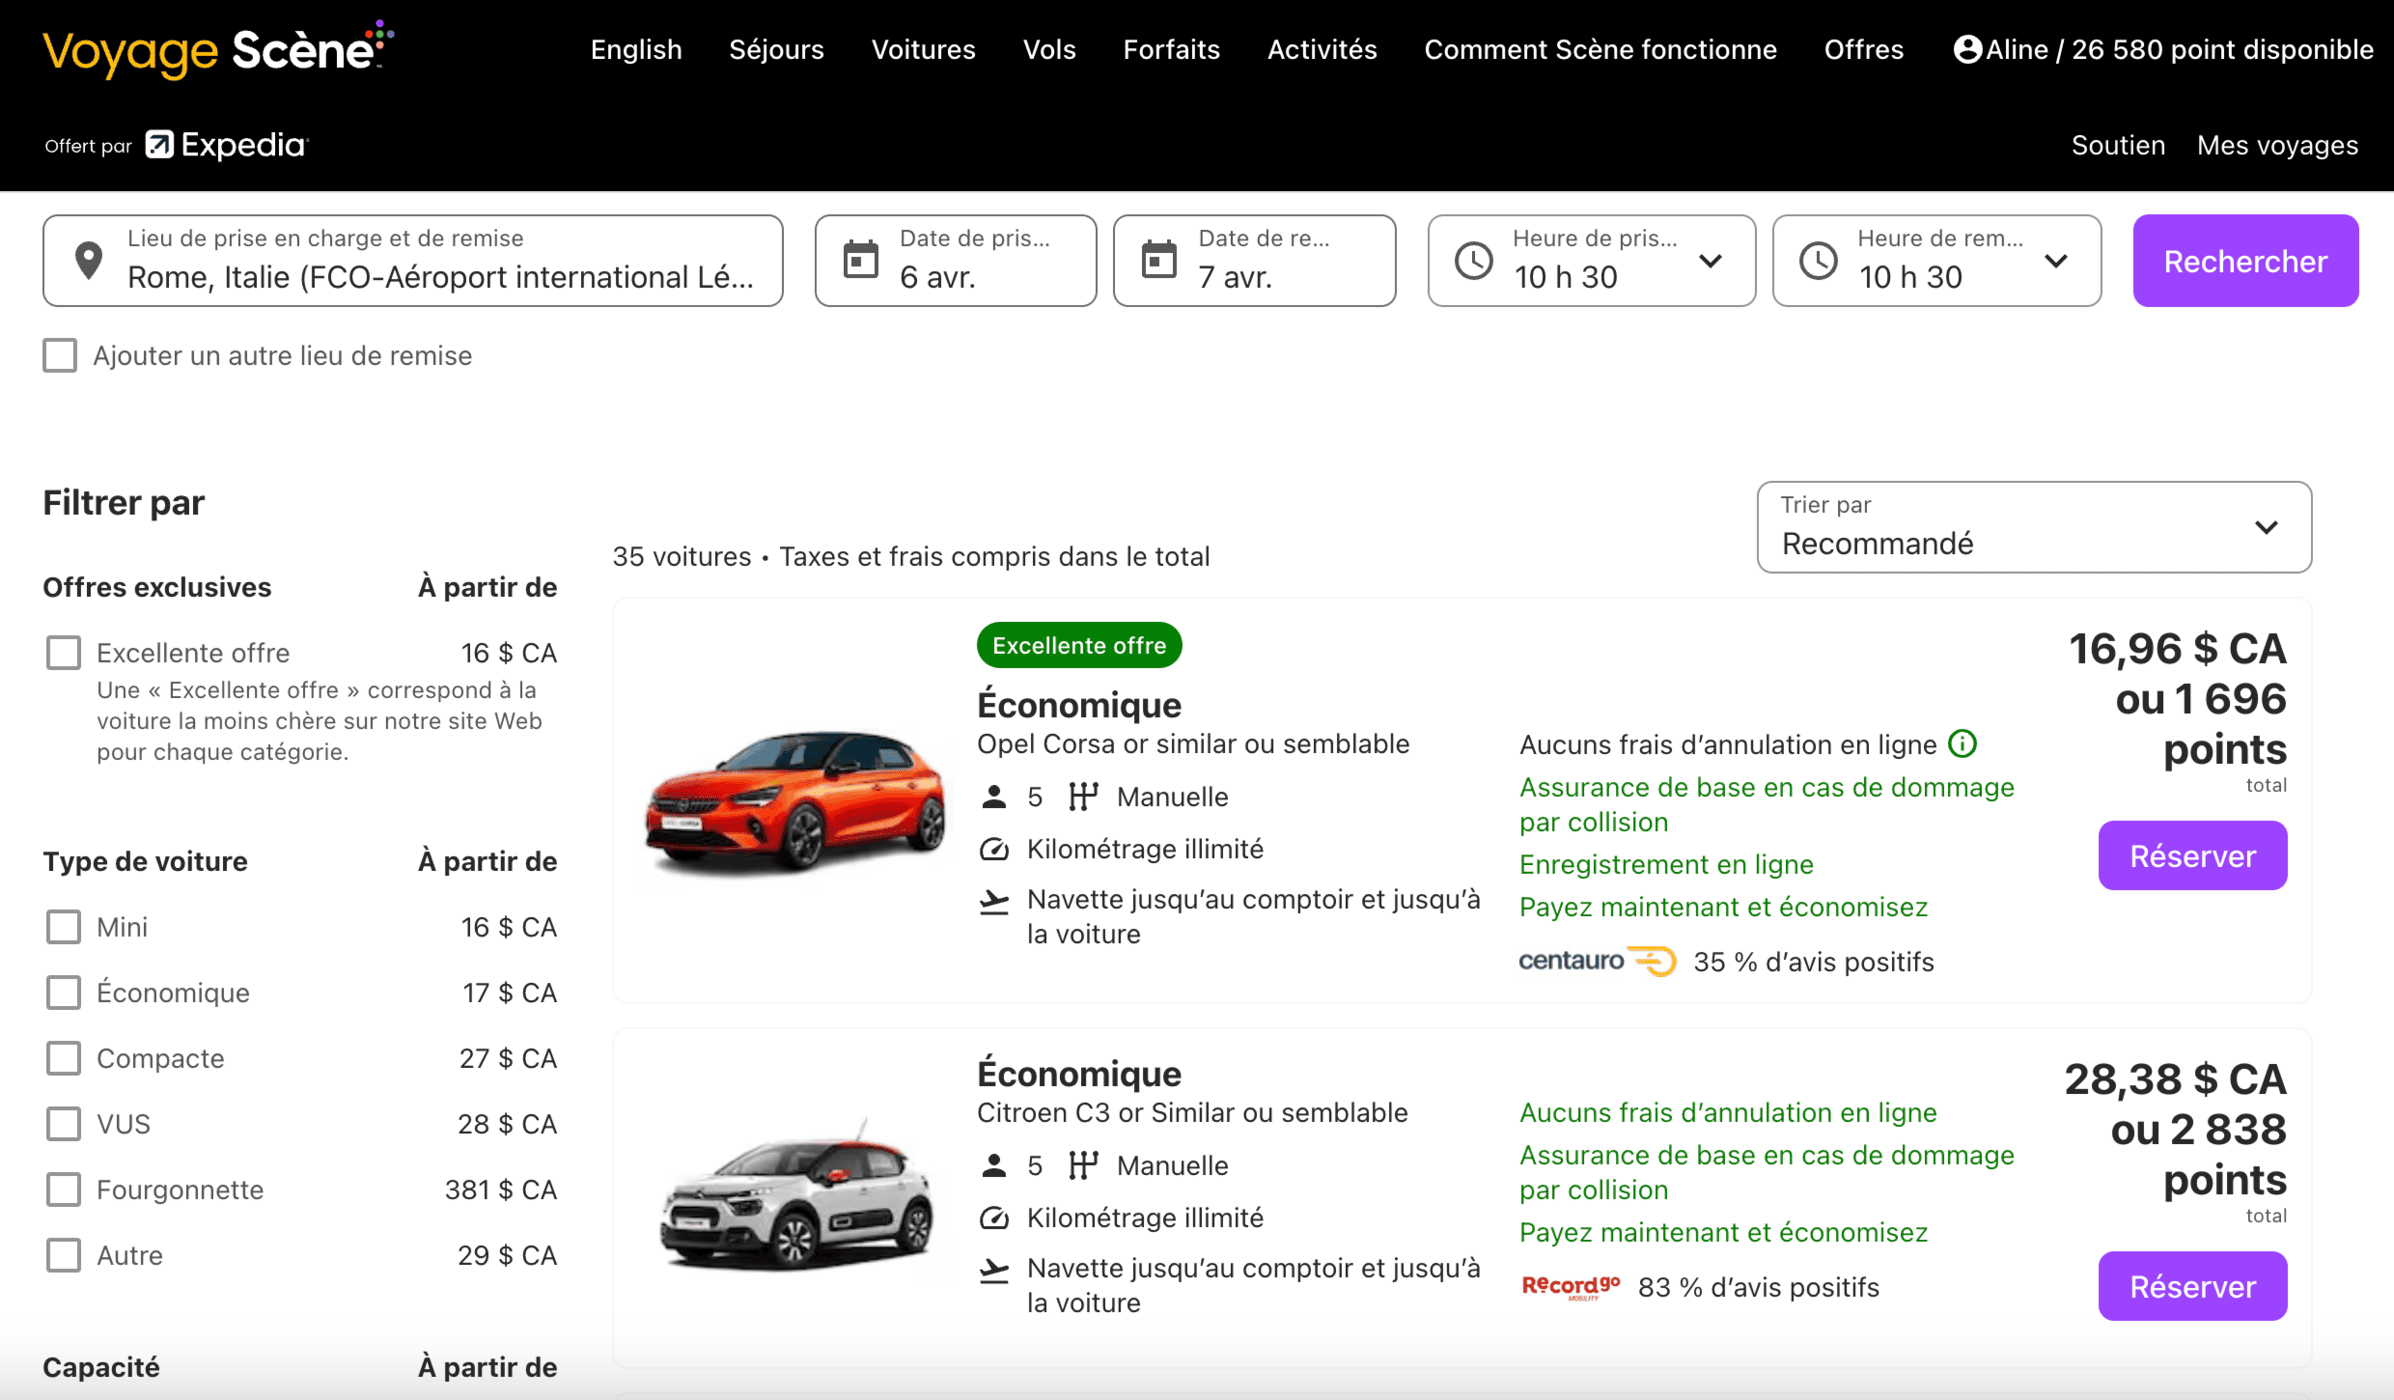The height and width of the screenshot is (1400, 2394).
Task: Switch language to English
Action: tap(636, 49)
